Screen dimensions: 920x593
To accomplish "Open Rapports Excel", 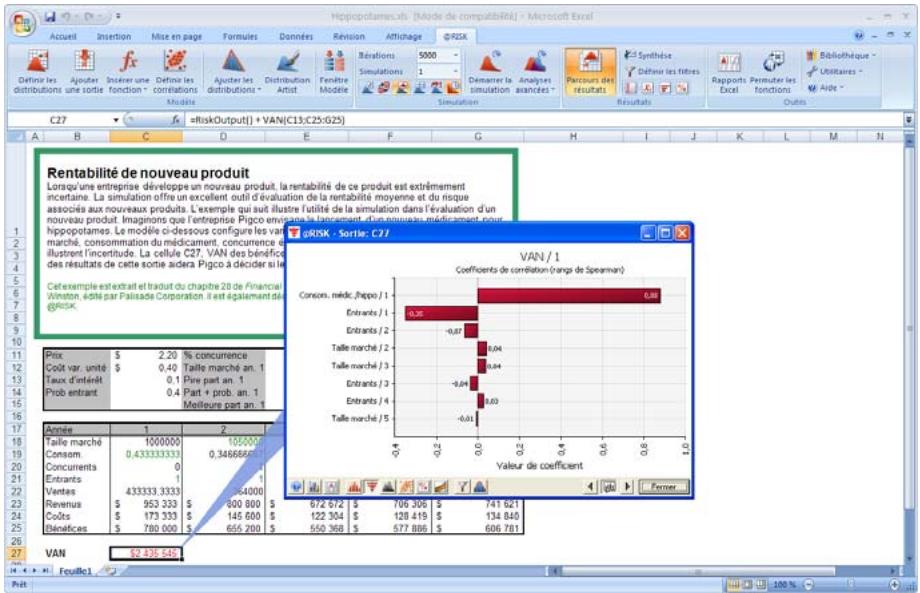I will (x=729, y=68).
